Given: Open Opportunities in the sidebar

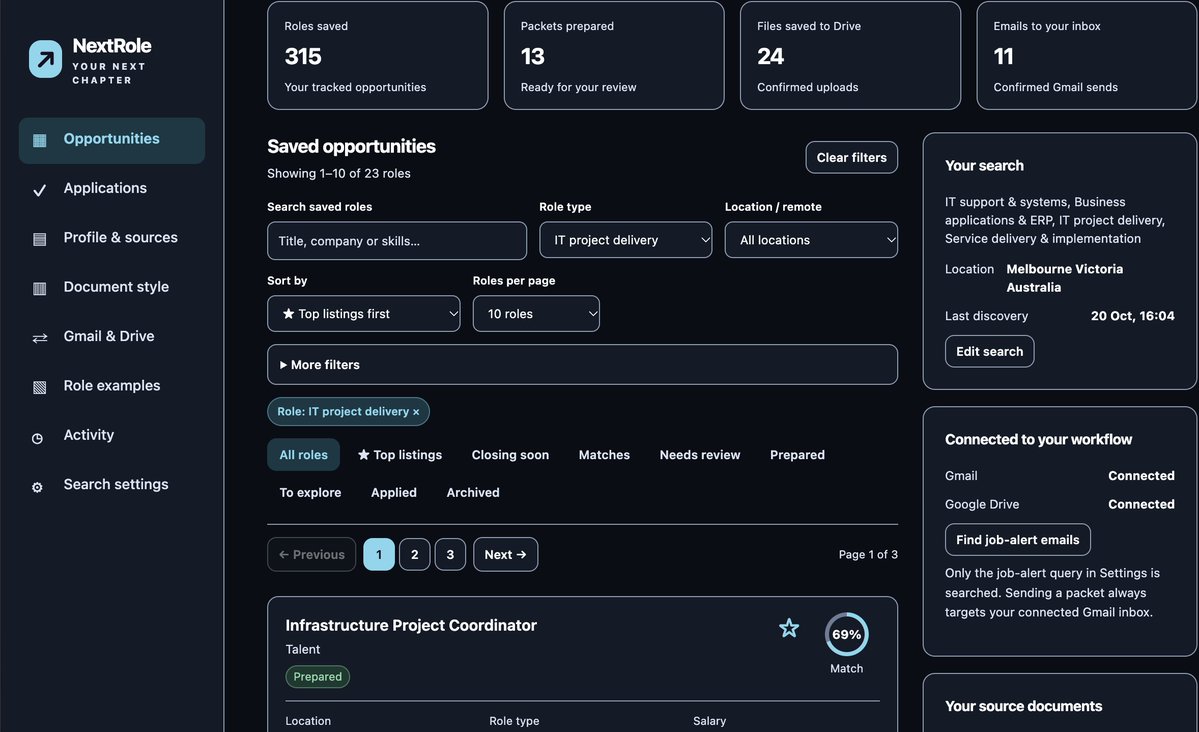Looking at the screenshot, I should 112,140.
